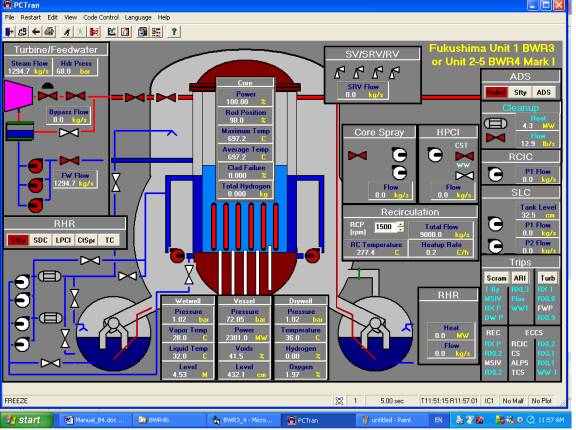Toggle the red ADS Reset button
The width and height of the screenshot is (576, 430).
click(x=496, y=93)
